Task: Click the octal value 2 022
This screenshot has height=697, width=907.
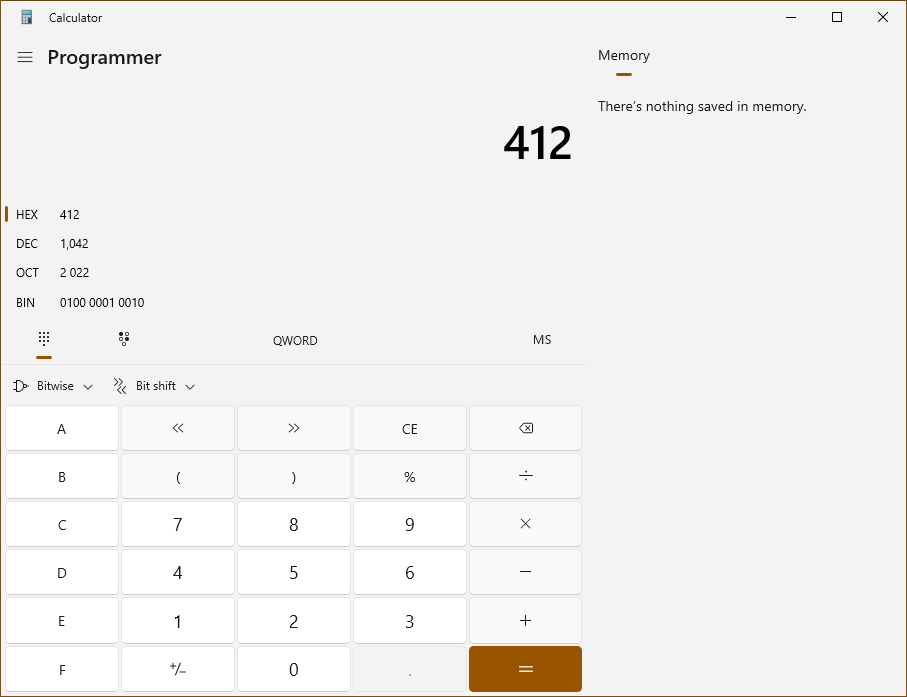Action: tap(74, 272)
